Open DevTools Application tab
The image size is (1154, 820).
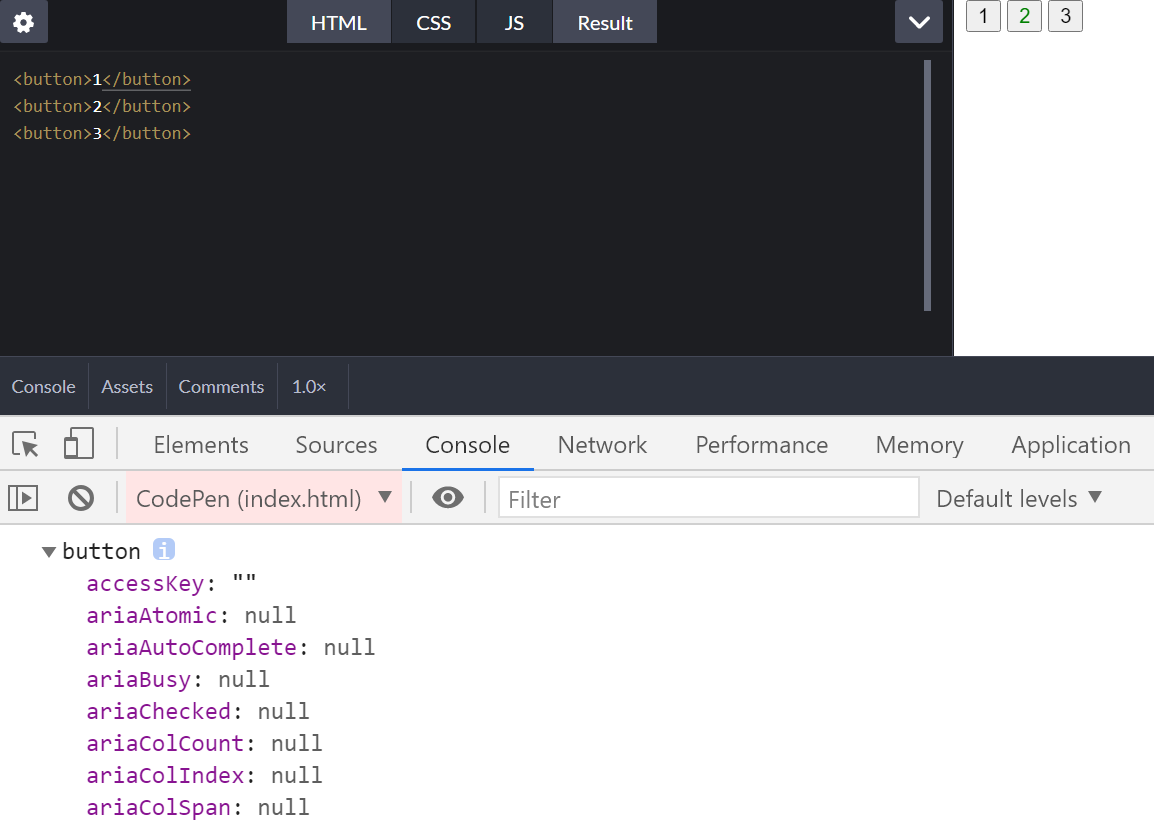[1071, 445]
